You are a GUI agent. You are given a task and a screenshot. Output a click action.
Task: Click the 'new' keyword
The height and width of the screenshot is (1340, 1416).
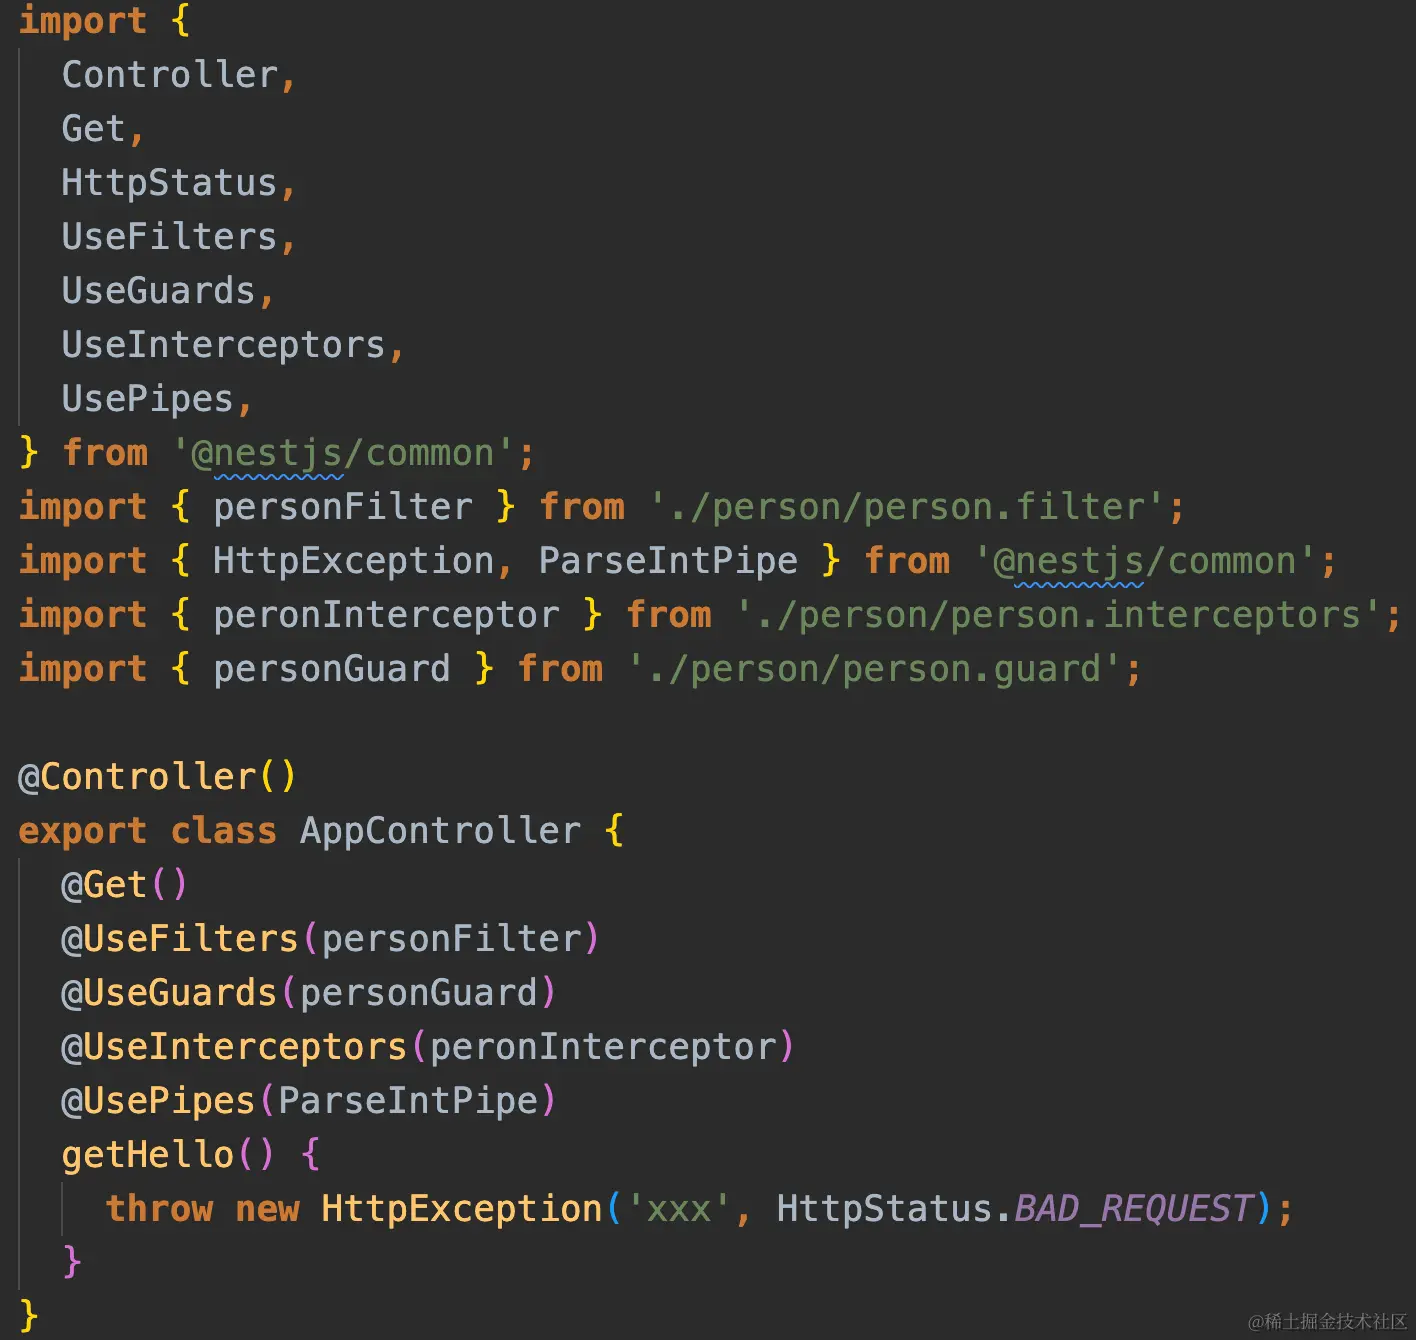(267, 1209)
